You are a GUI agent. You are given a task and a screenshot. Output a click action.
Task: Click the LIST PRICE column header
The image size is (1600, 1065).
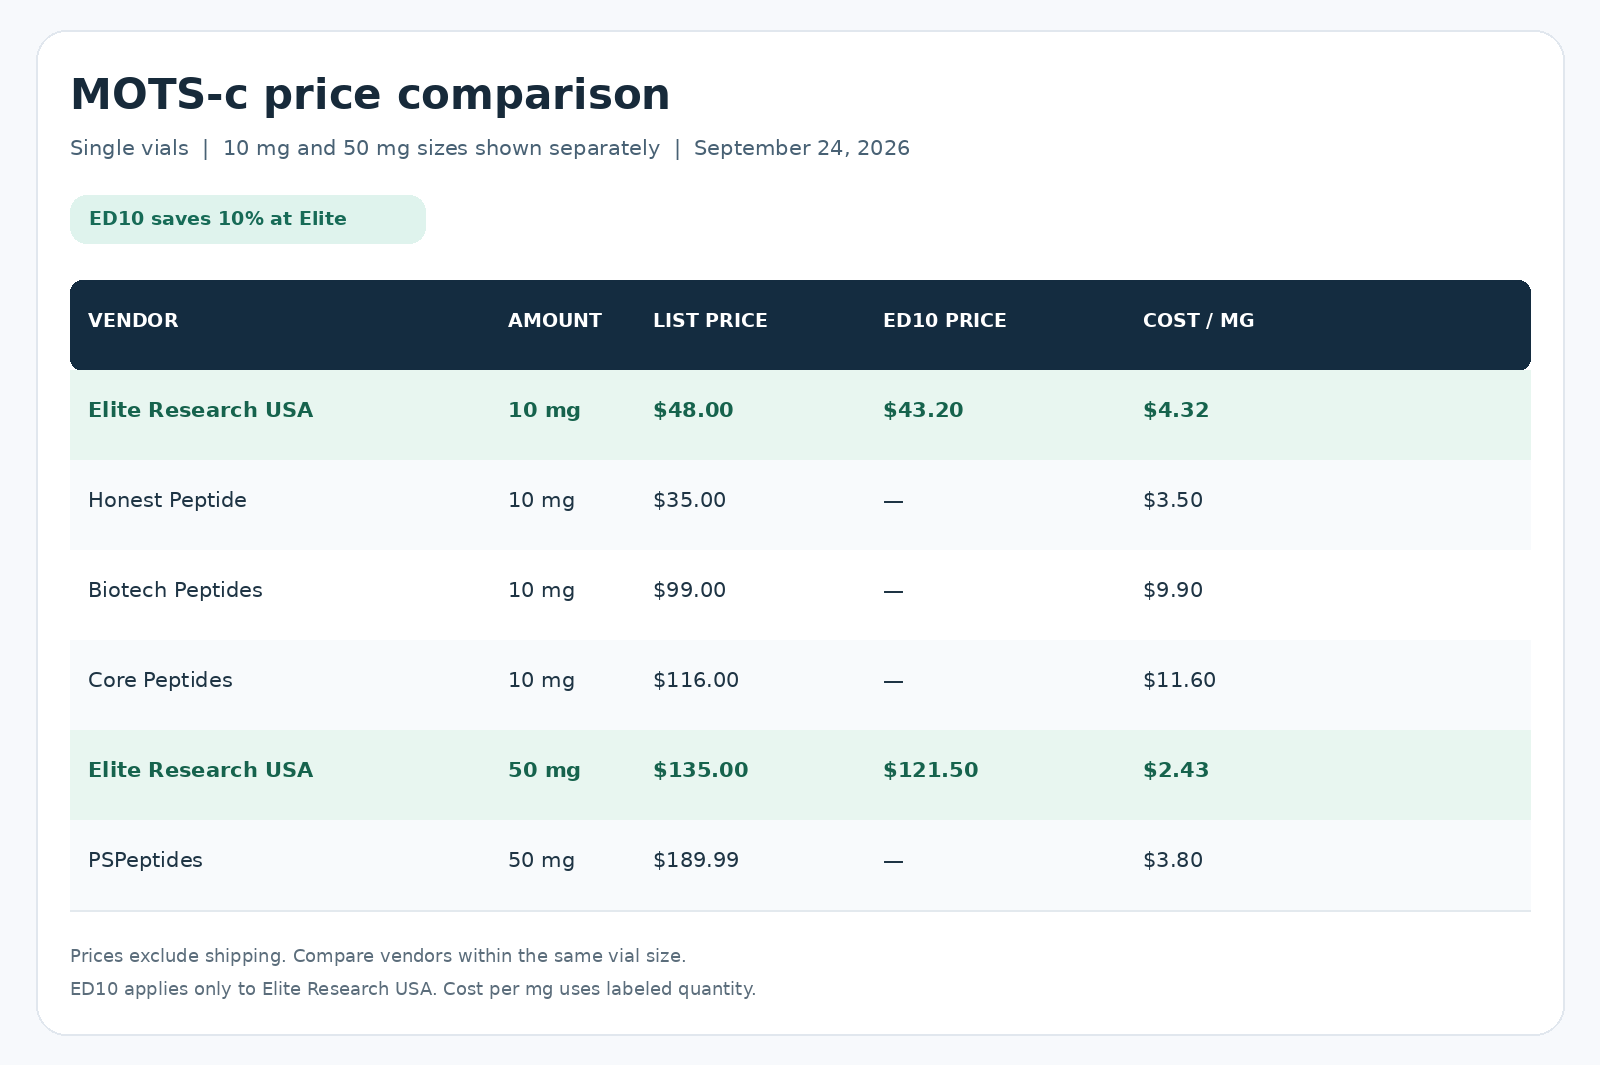coord(710,321)
